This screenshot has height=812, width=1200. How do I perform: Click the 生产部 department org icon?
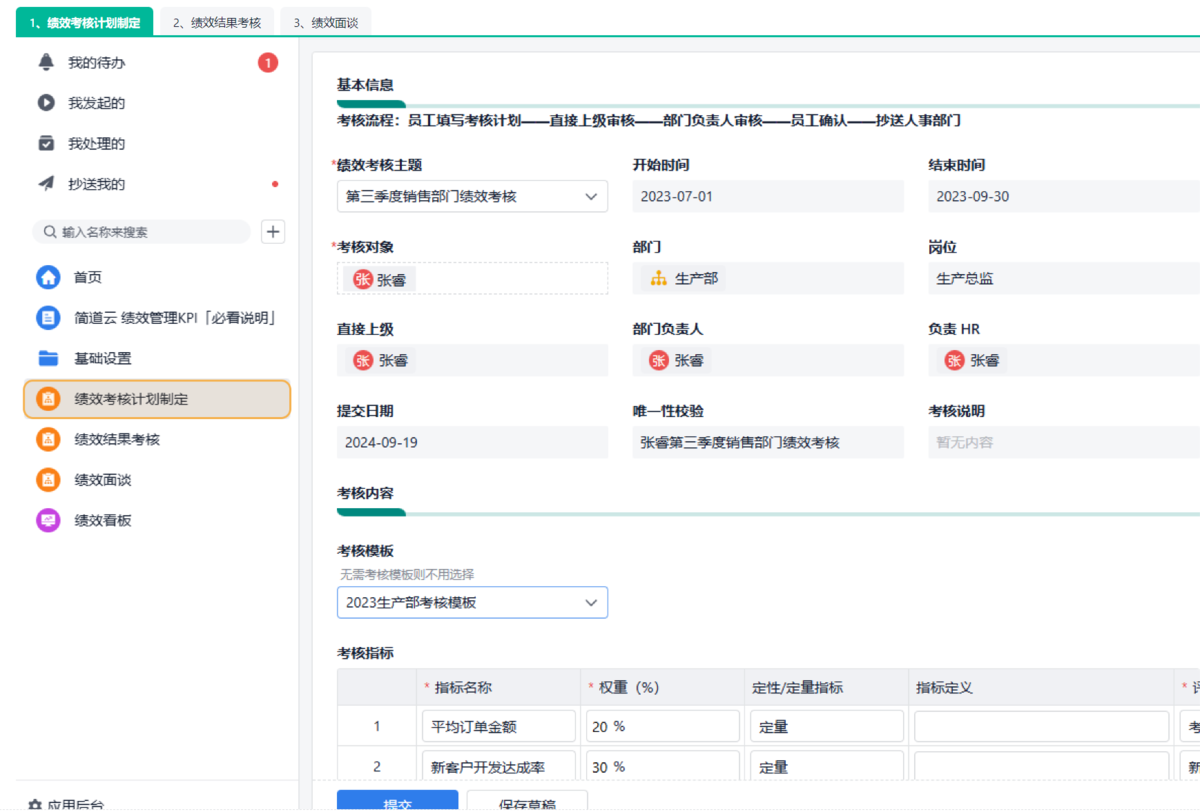click(658, 279)
